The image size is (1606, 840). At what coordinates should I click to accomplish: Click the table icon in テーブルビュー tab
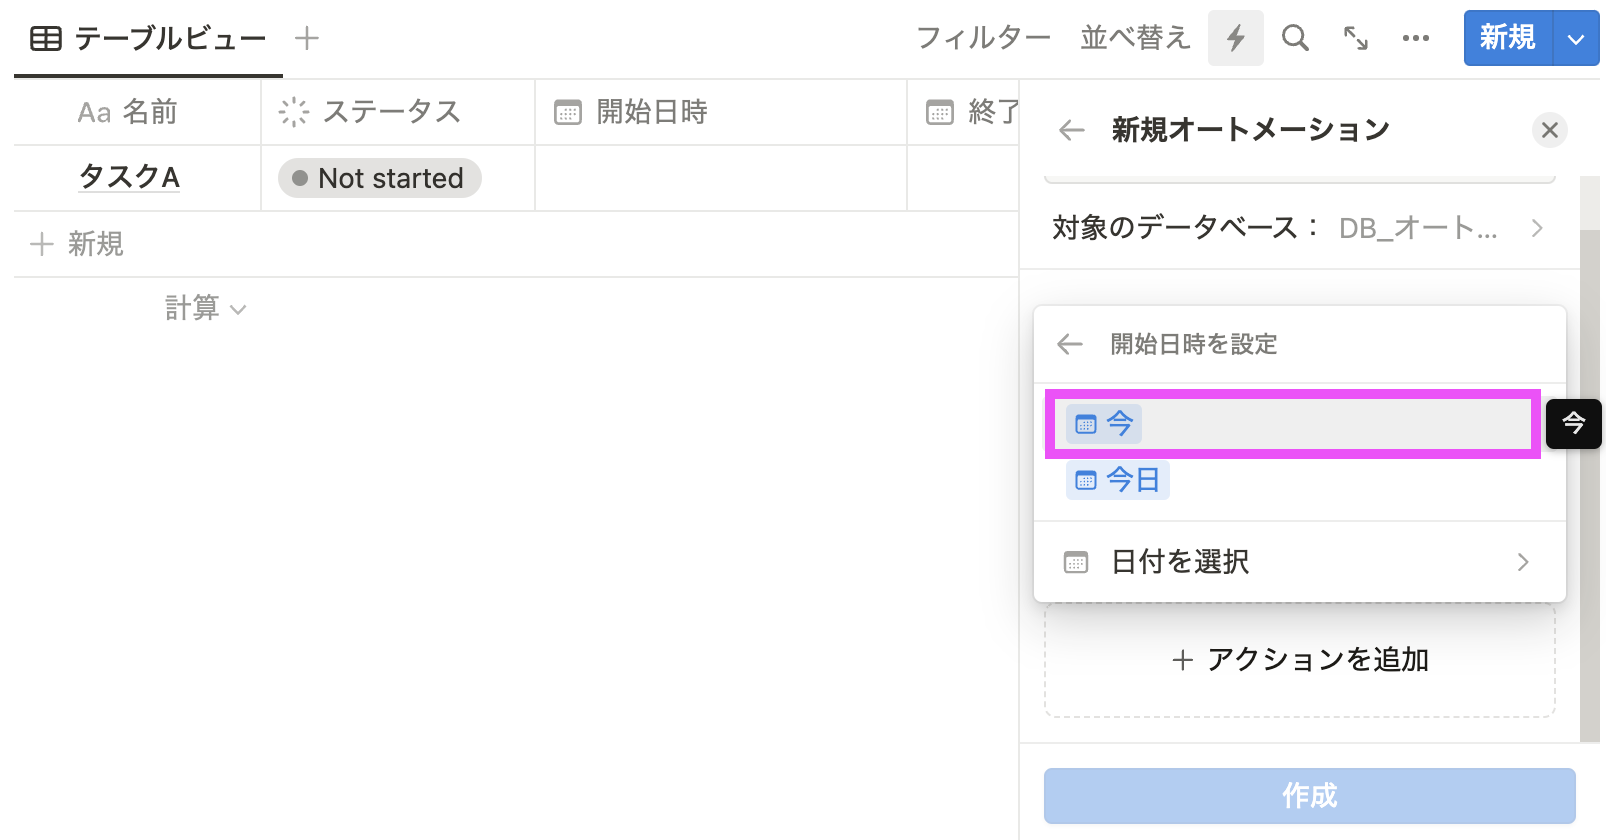(46, 39)
